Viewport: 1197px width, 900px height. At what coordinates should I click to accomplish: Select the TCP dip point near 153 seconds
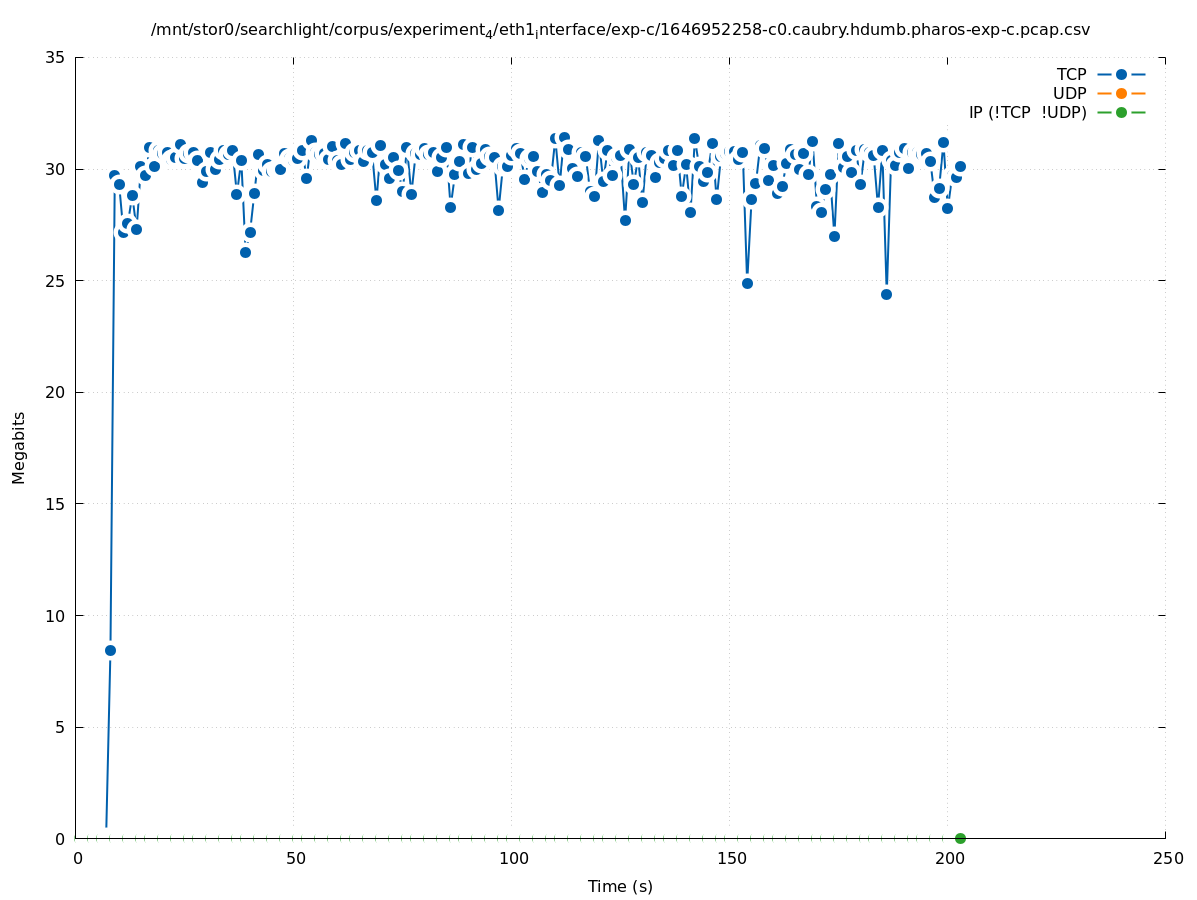coord(747,283)
